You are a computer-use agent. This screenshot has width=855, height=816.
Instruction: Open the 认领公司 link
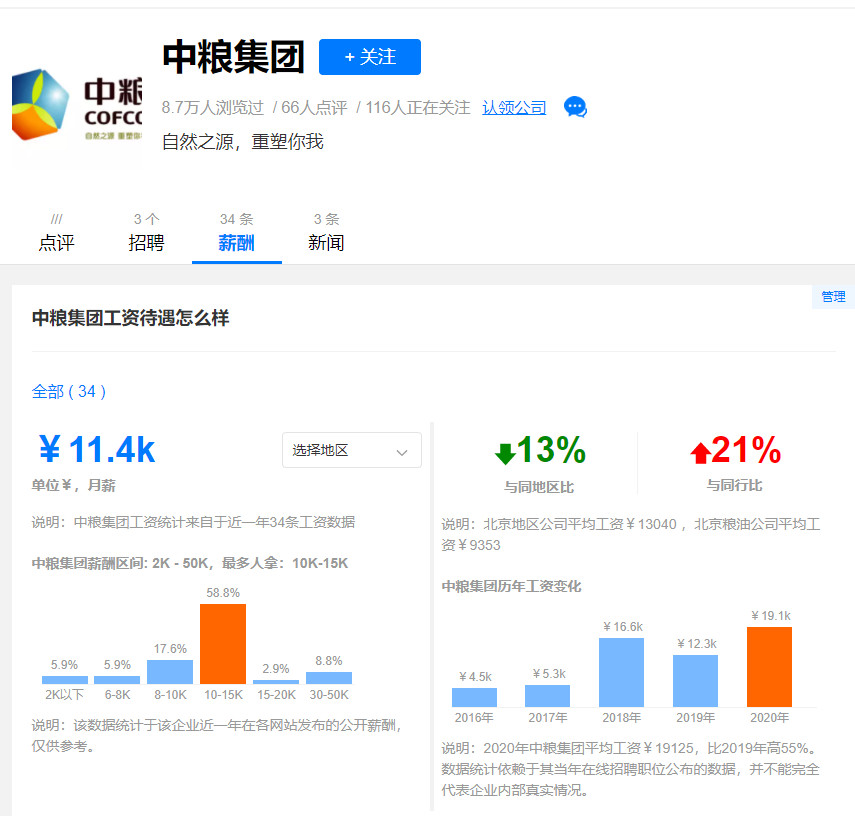click(514, 107)
